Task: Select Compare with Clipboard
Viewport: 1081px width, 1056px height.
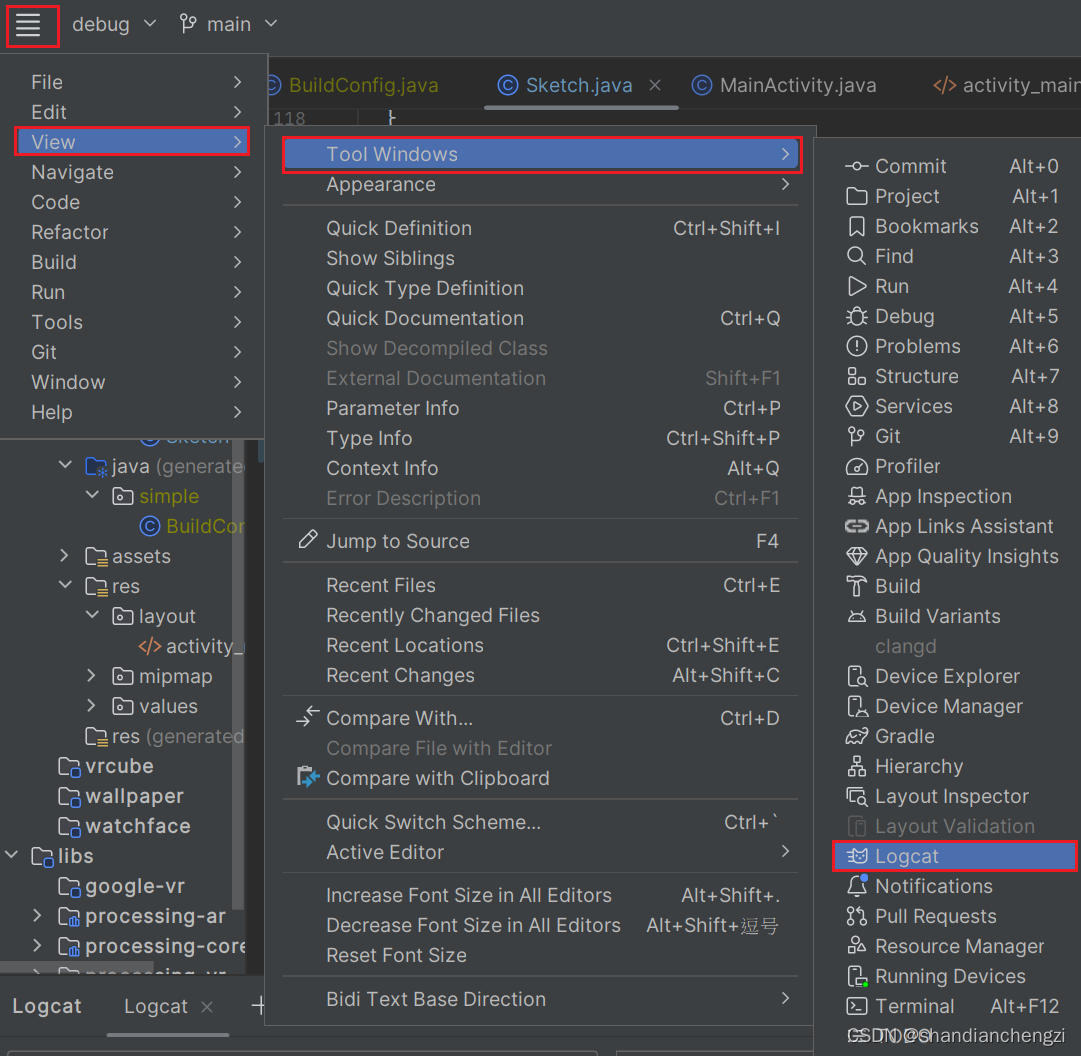Action: [540, 778]
